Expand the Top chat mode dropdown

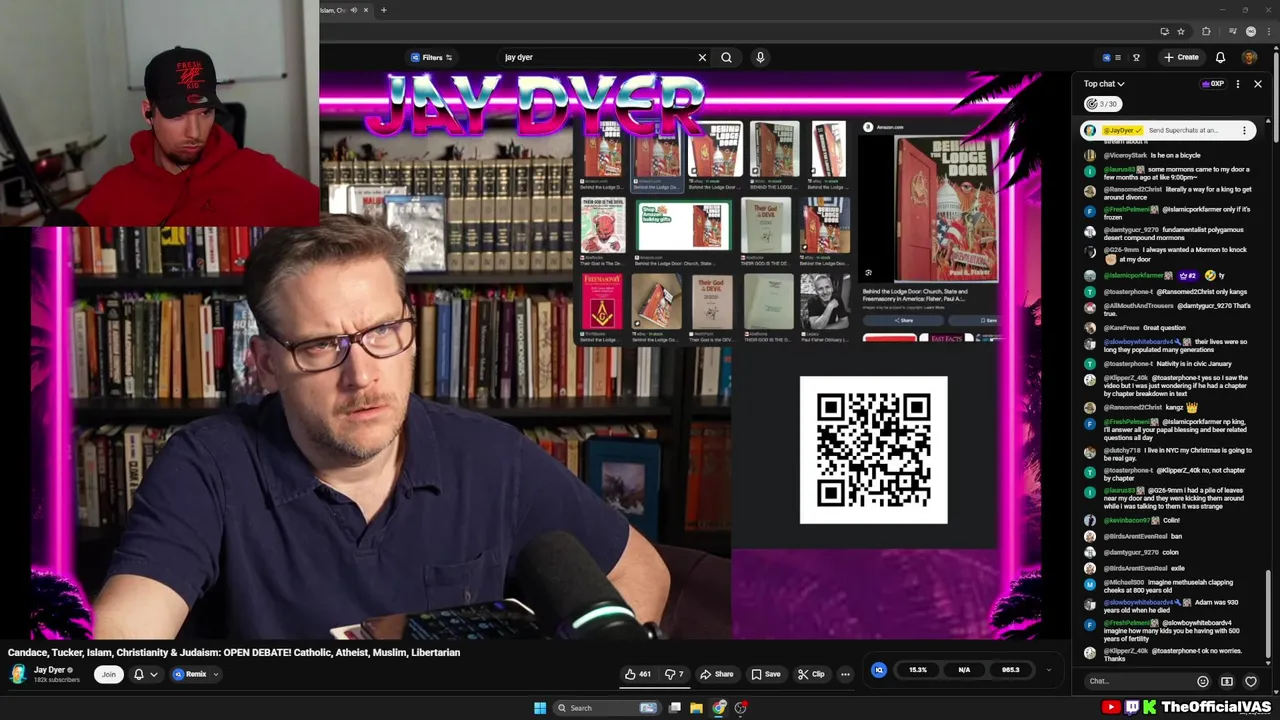click(1104, 84)
